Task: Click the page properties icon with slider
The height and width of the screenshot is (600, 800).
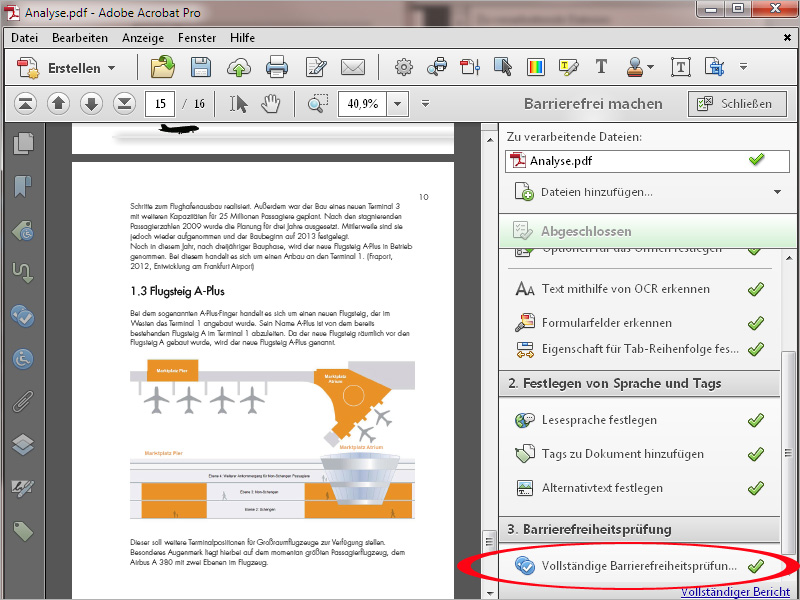Action: (470, 67)
